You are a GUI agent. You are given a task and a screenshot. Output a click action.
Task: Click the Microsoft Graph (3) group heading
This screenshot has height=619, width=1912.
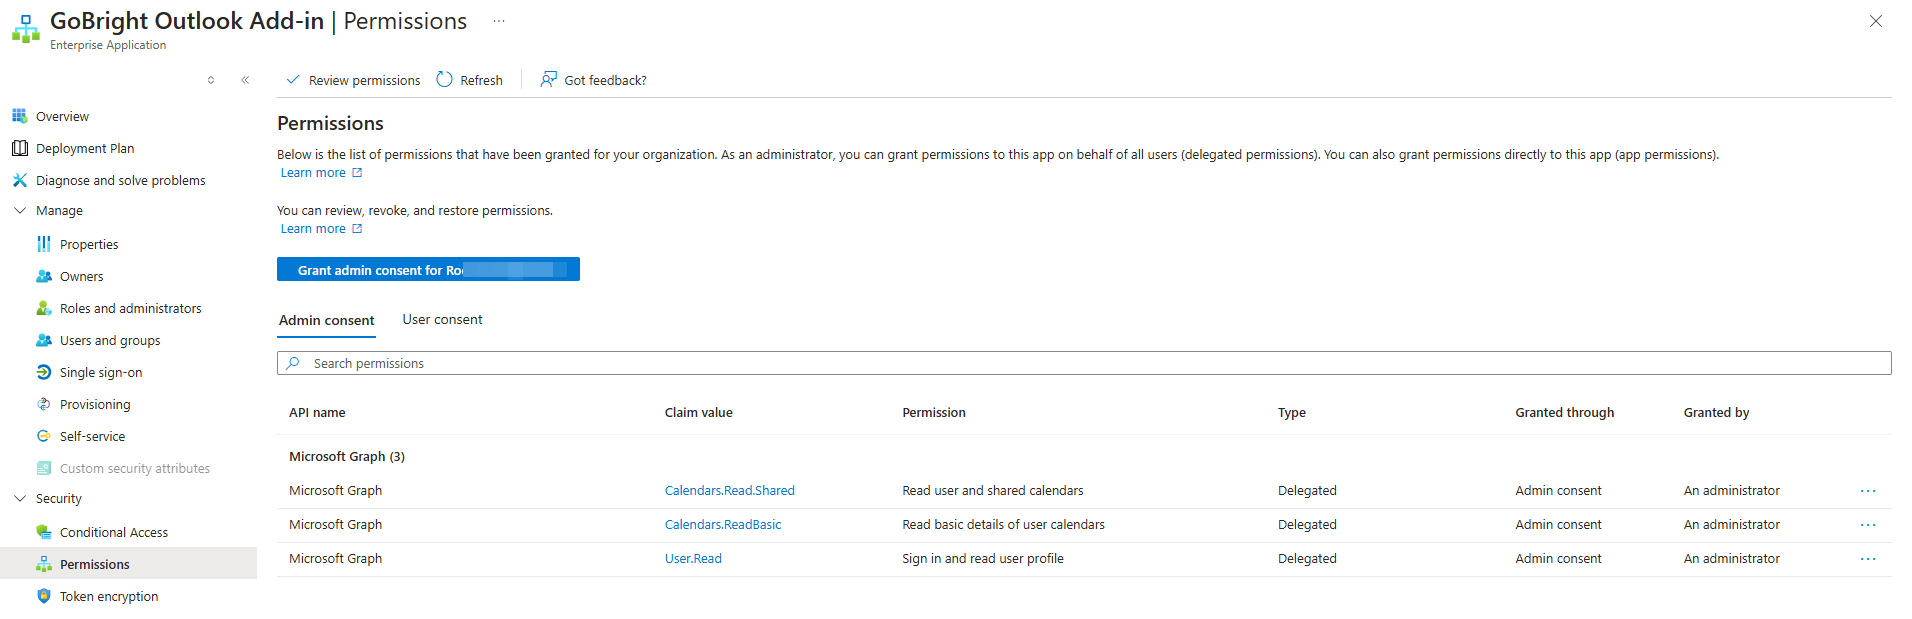pyautogui.click(x=347, y=457)
